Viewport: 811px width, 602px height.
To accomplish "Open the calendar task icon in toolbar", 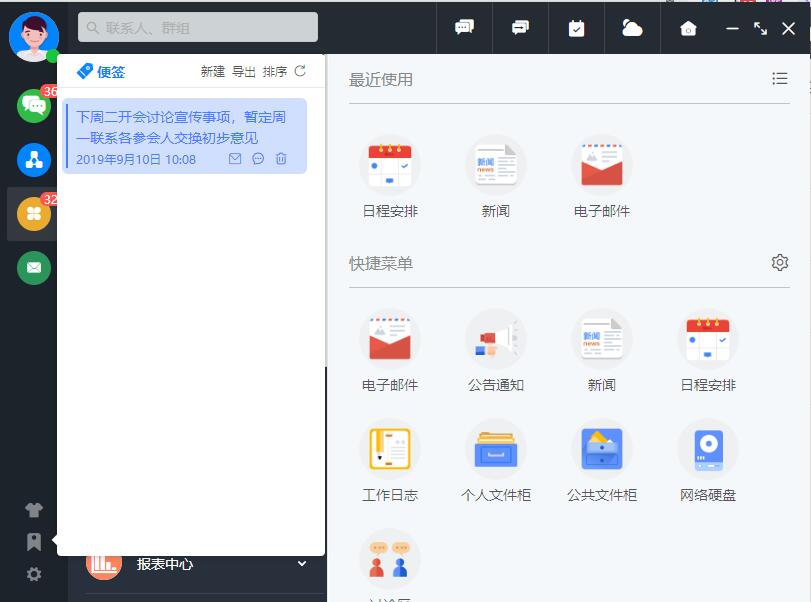I will tap(577, 28).
